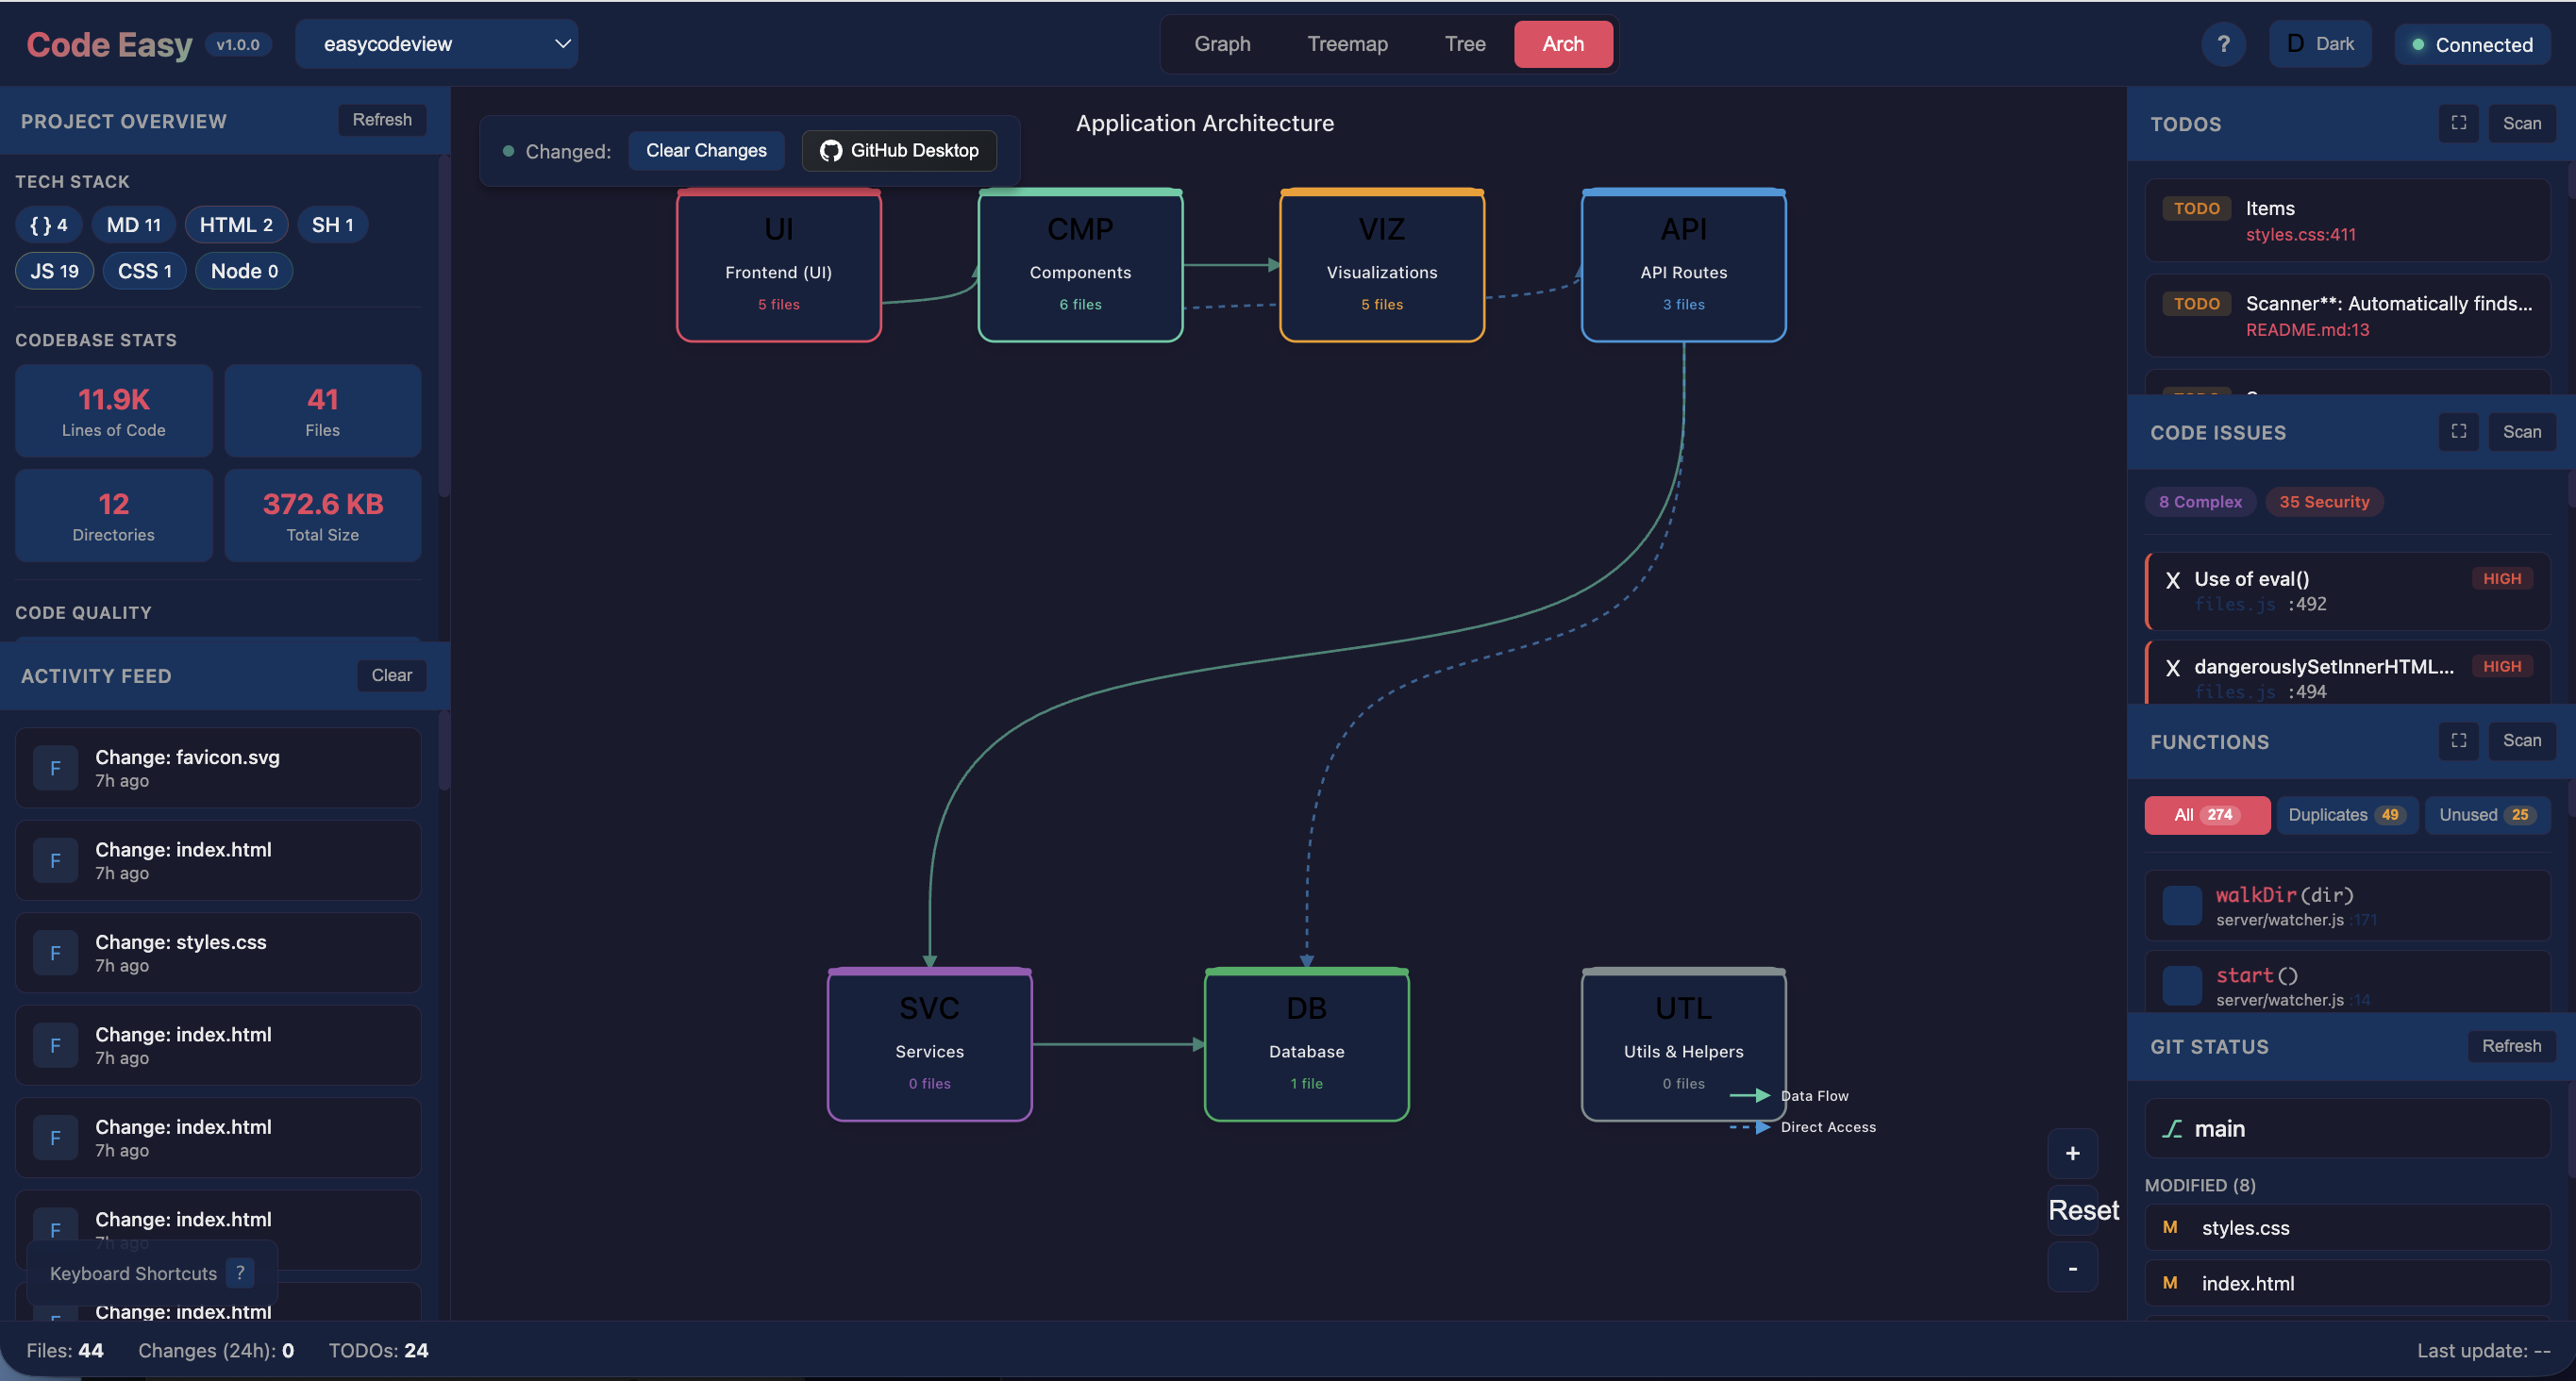
Task: Click the HTML 2 tech stack chip
Action: coord(236,225)
